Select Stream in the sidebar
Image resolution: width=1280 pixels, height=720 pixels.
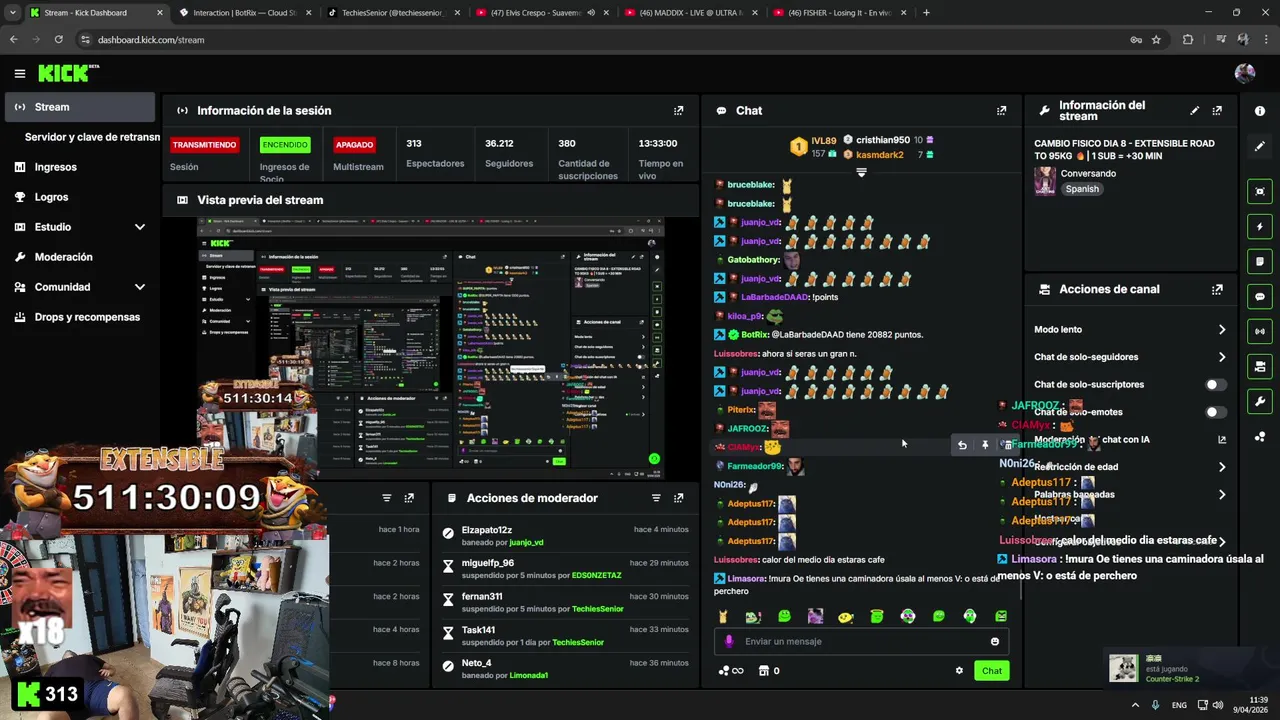point(80,107)
